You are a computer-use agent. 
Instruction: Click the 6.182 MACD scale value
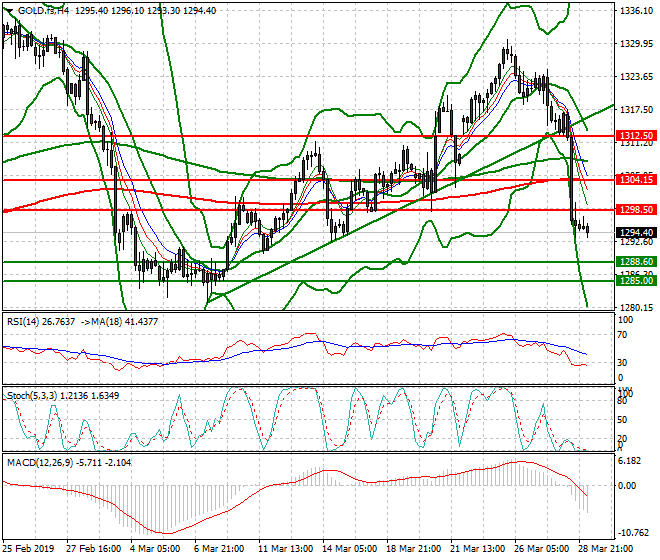pyautogui.click(x=630, y=461)
